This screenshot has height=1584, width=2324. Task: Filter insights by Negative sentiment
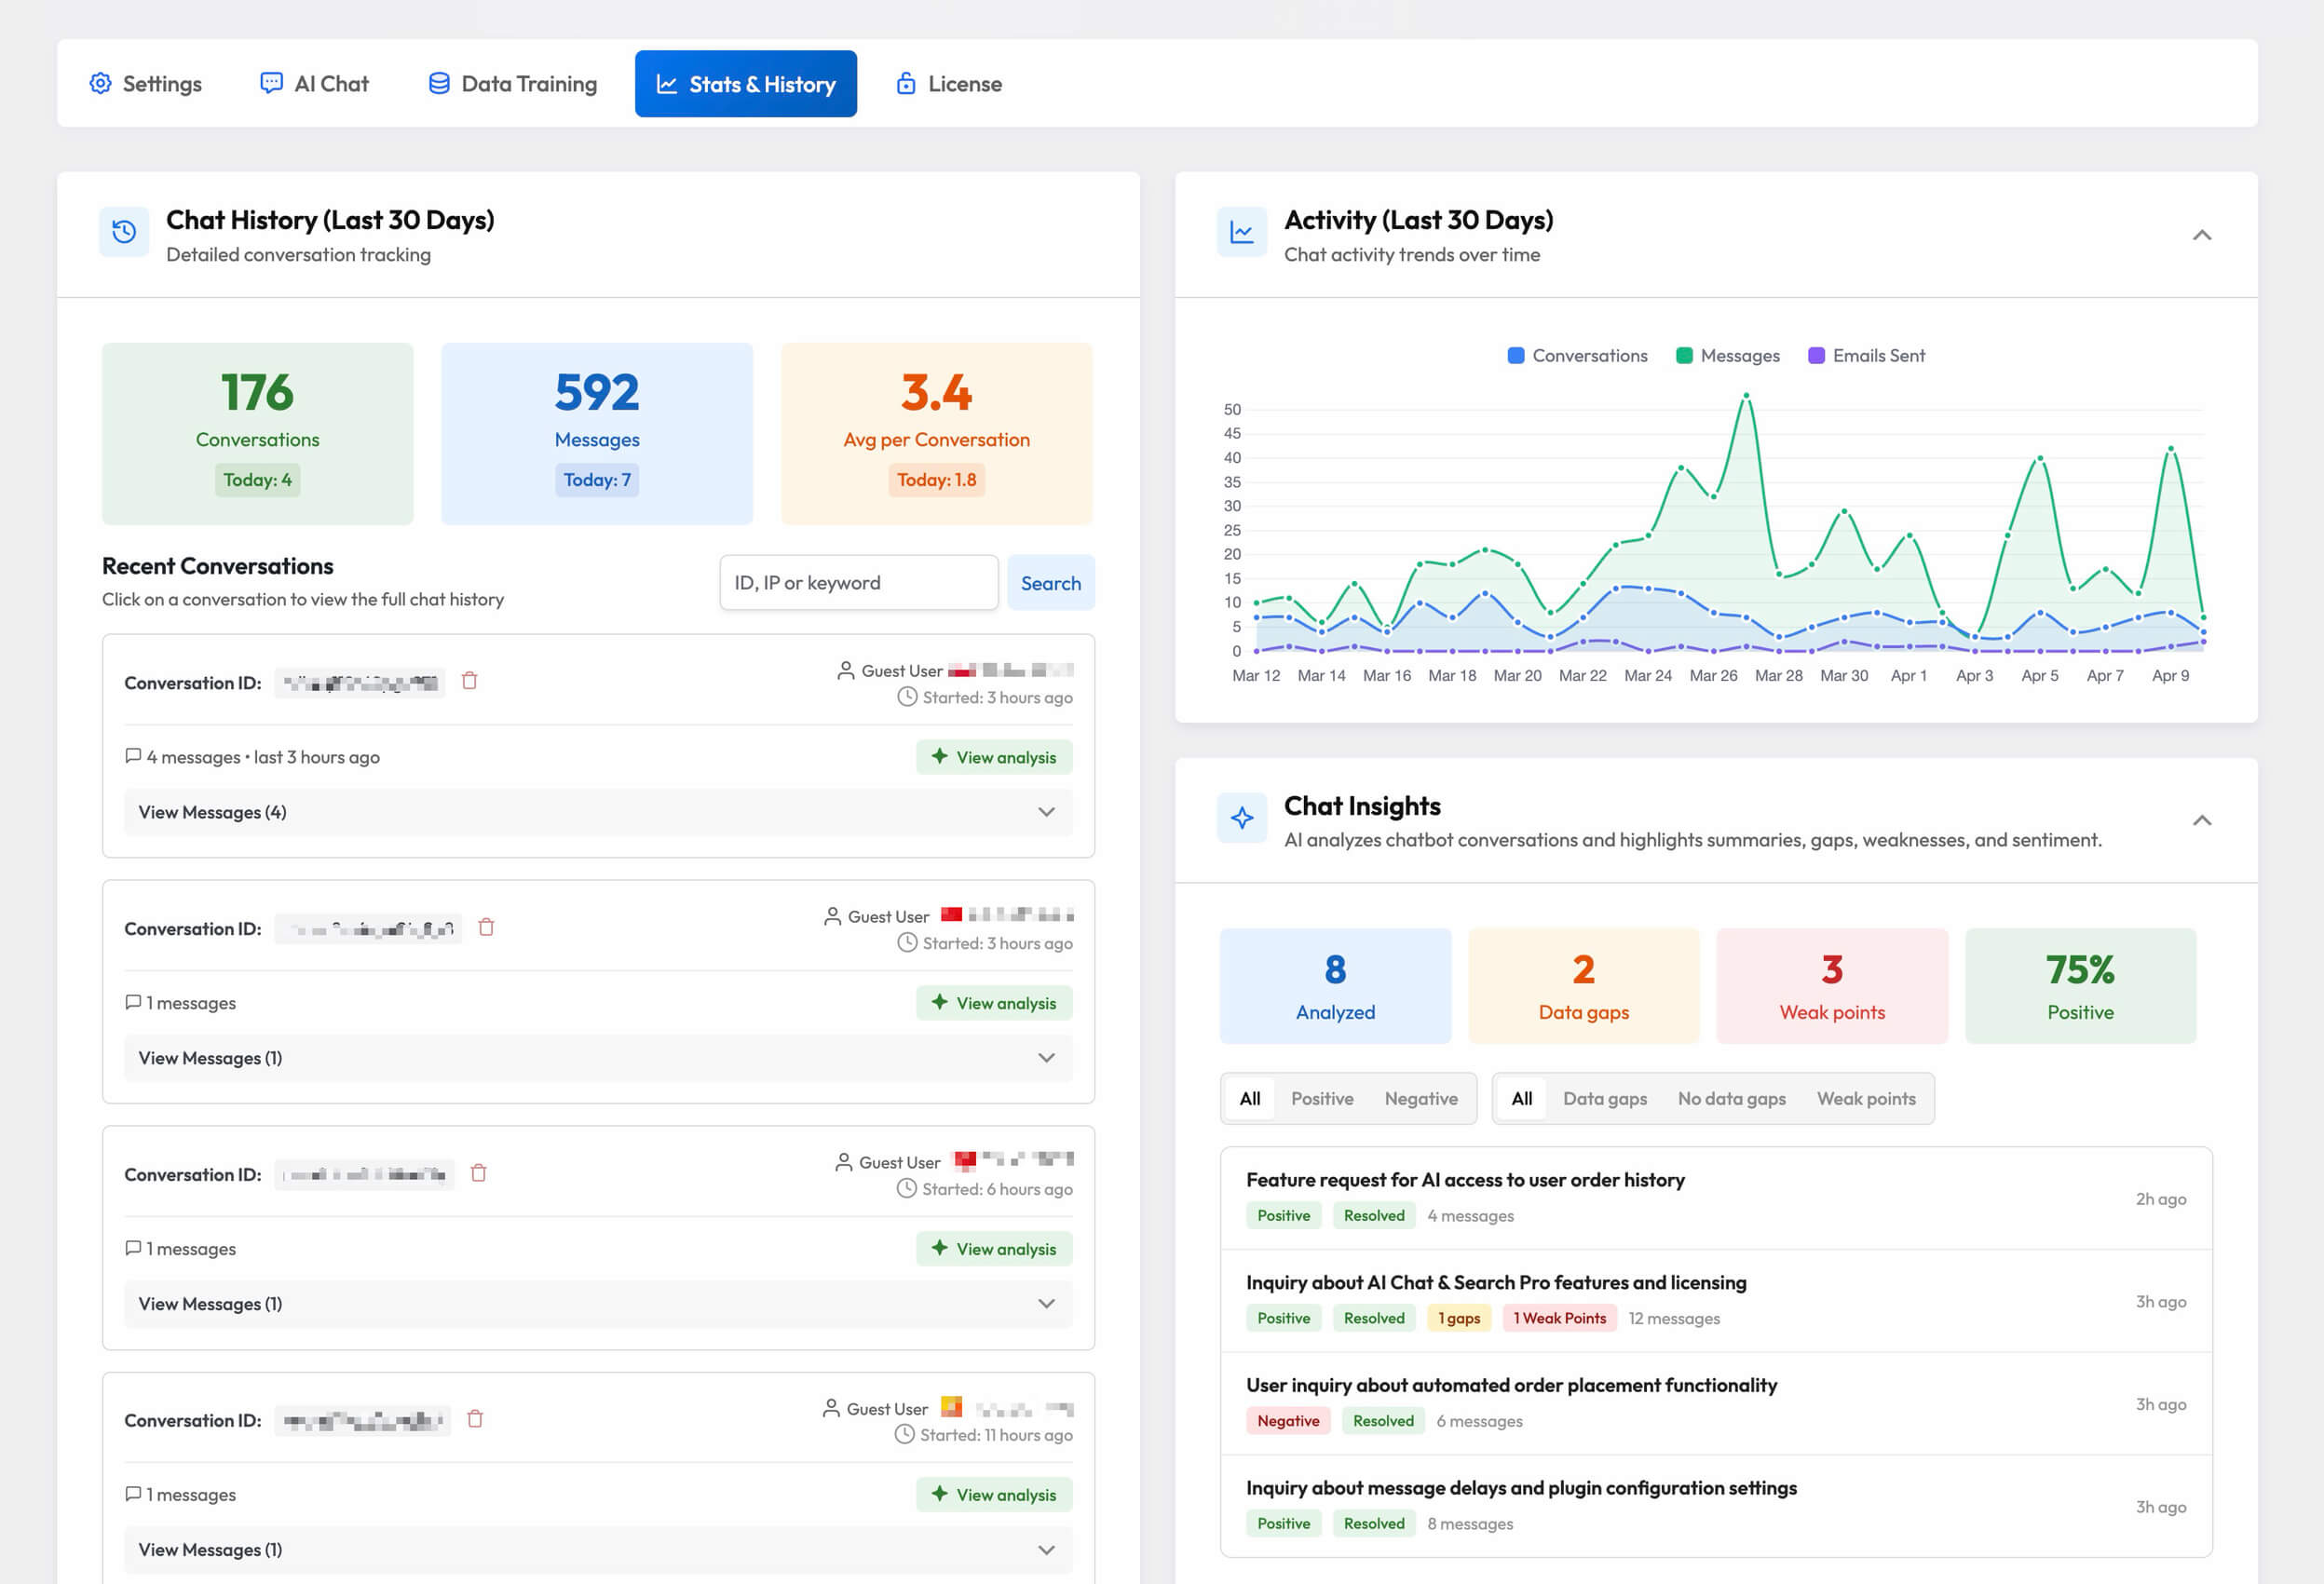[1420, 1099]
